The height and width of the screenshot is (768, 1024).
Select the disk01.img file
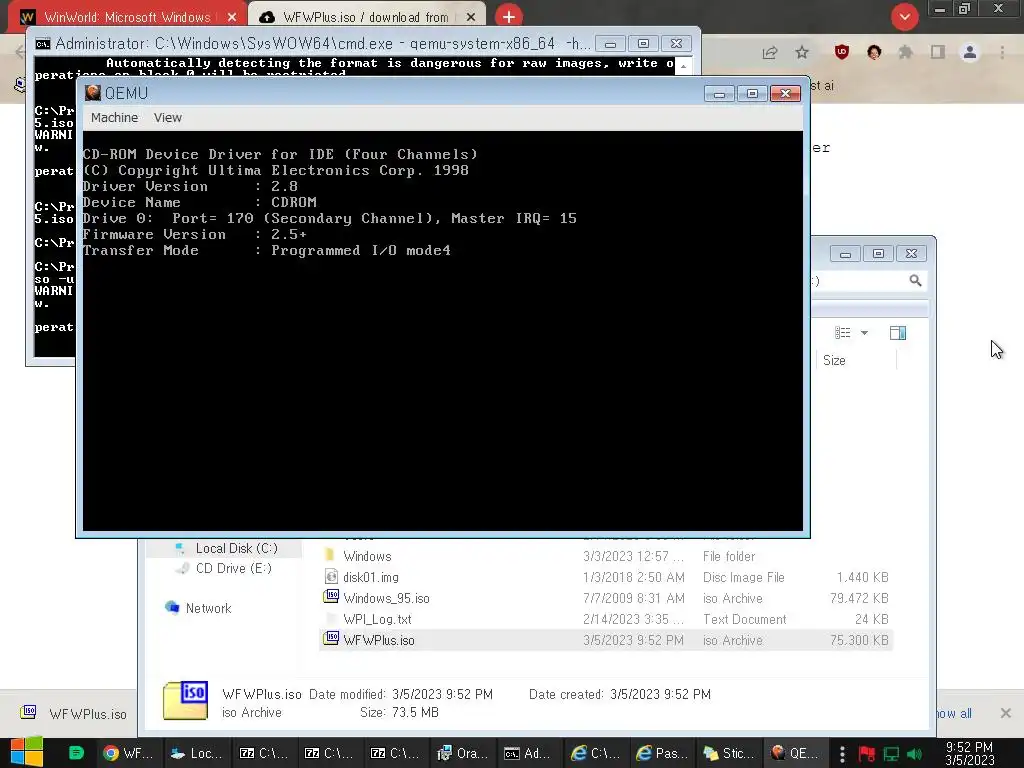coord(370,577)
